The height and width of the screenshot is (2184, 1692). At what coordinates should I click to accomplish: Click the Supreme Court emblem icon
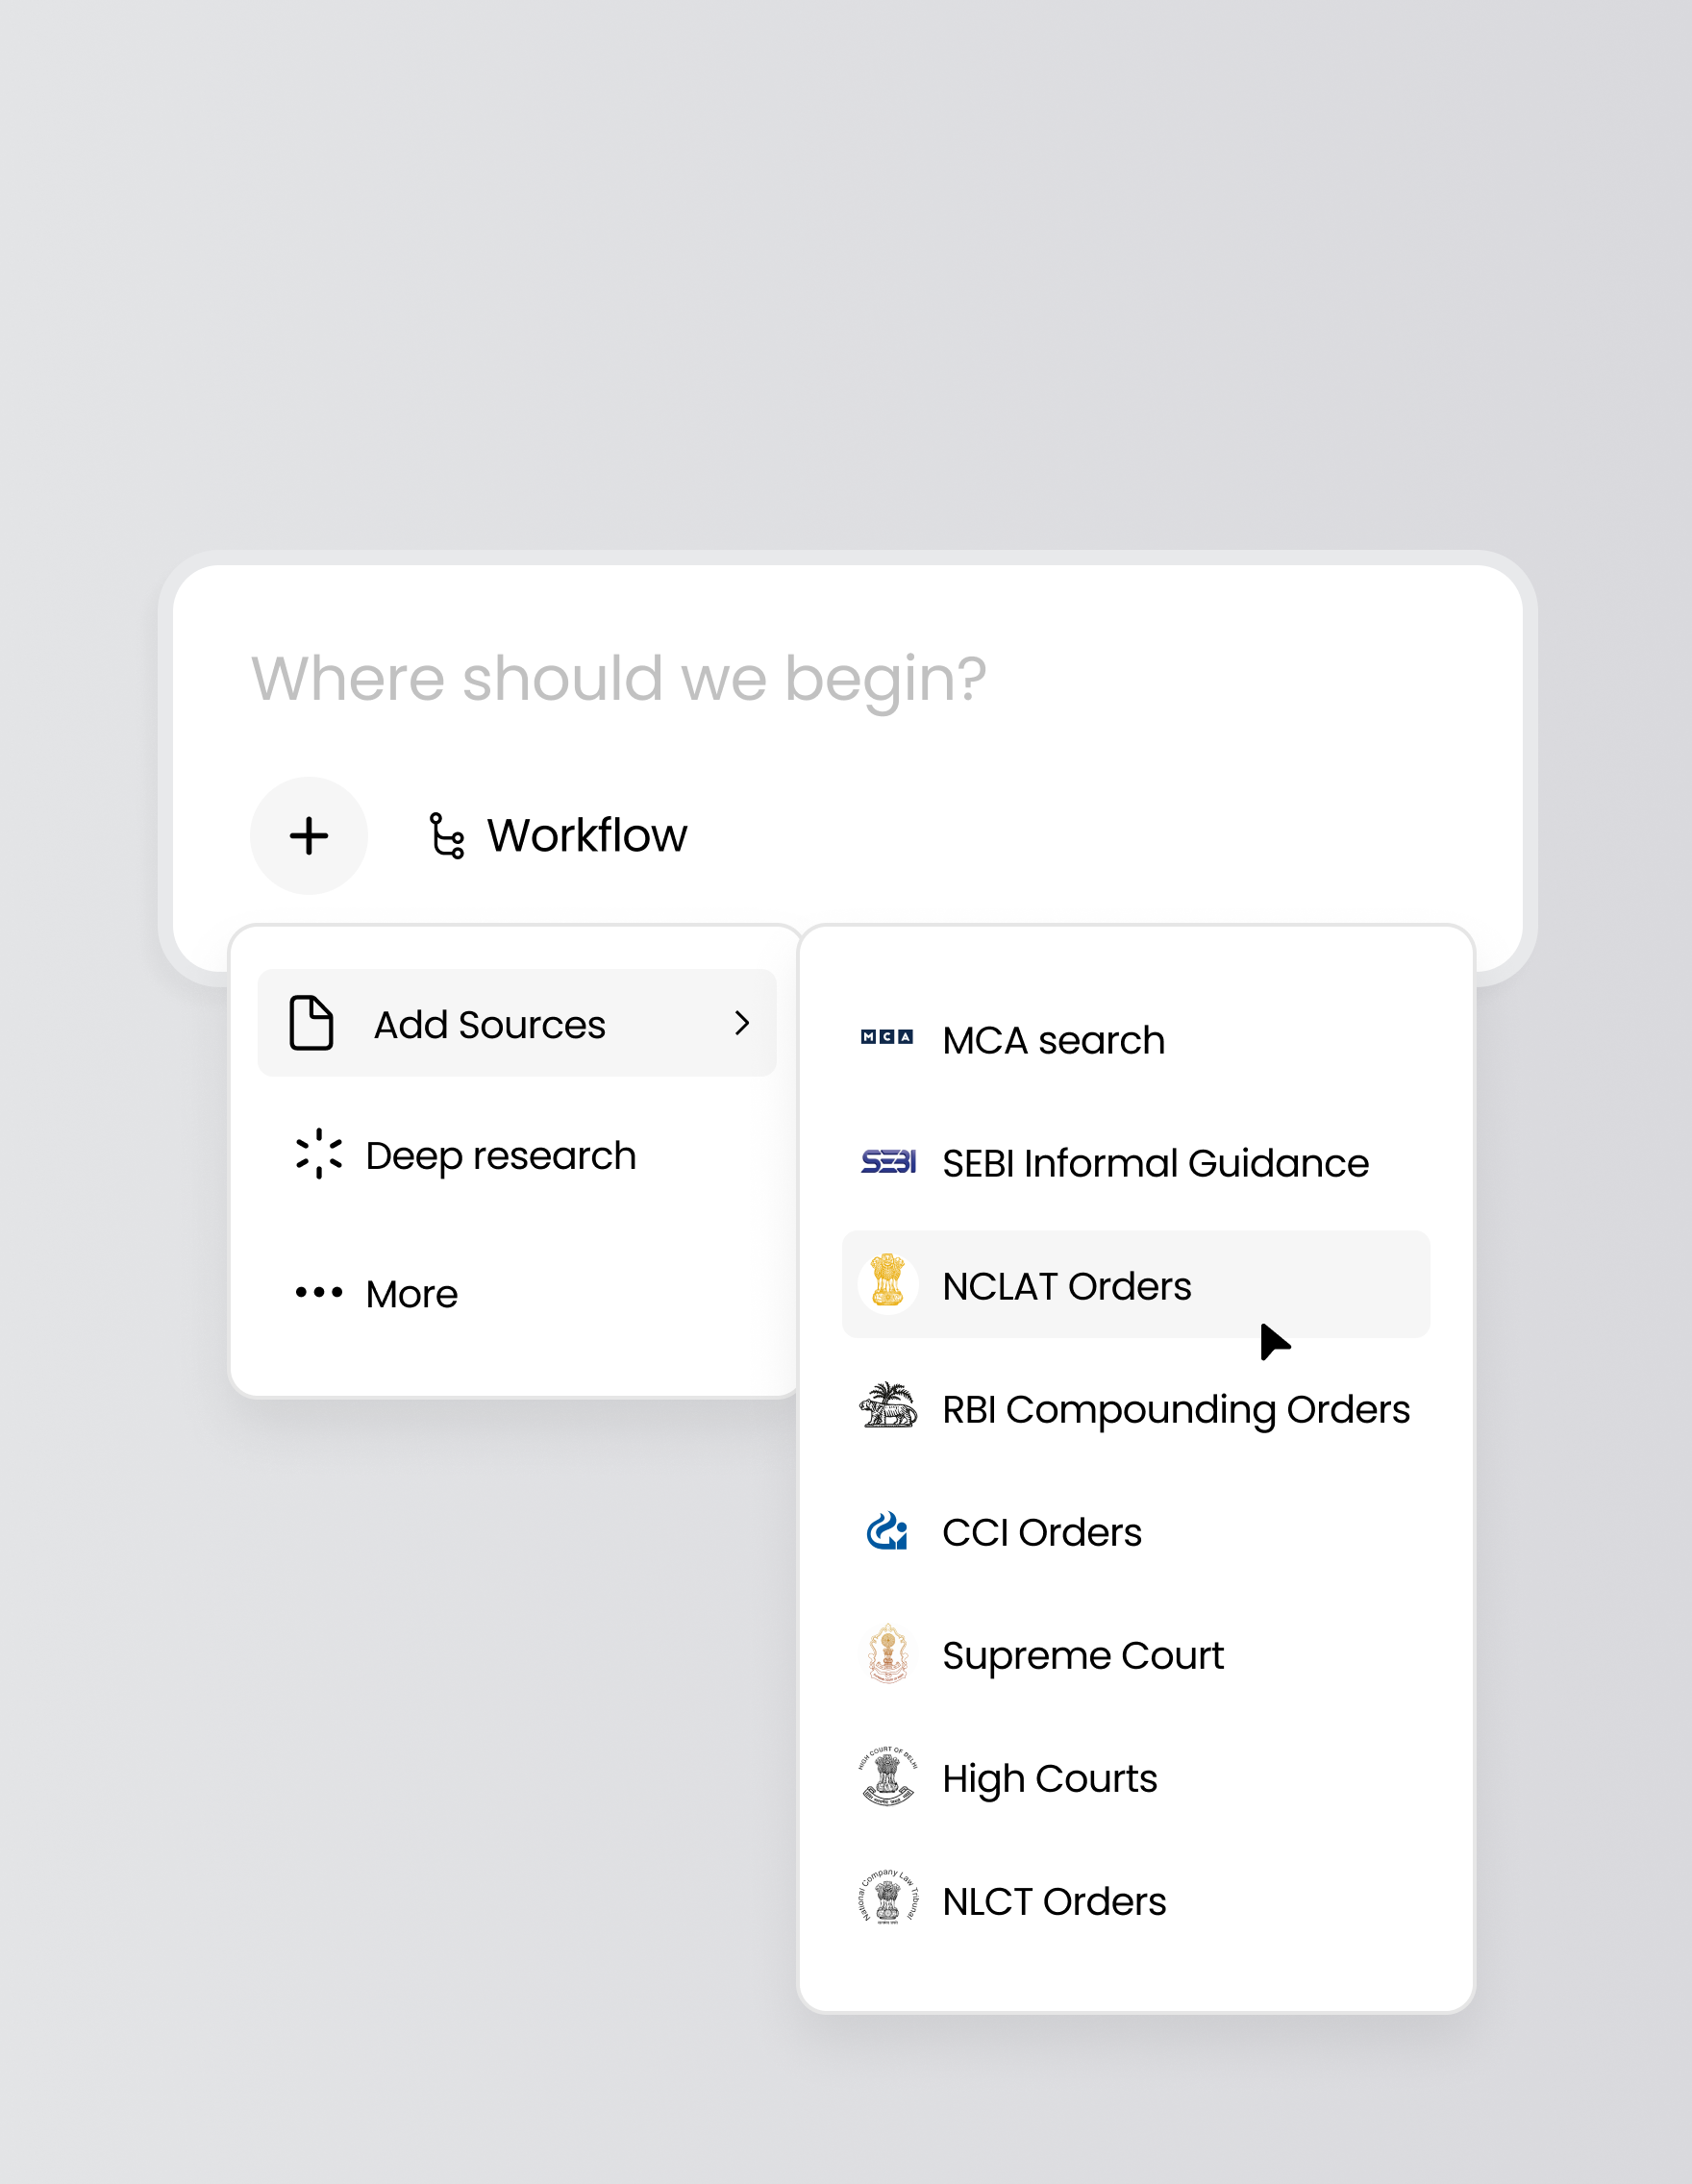click(888, 1653)
